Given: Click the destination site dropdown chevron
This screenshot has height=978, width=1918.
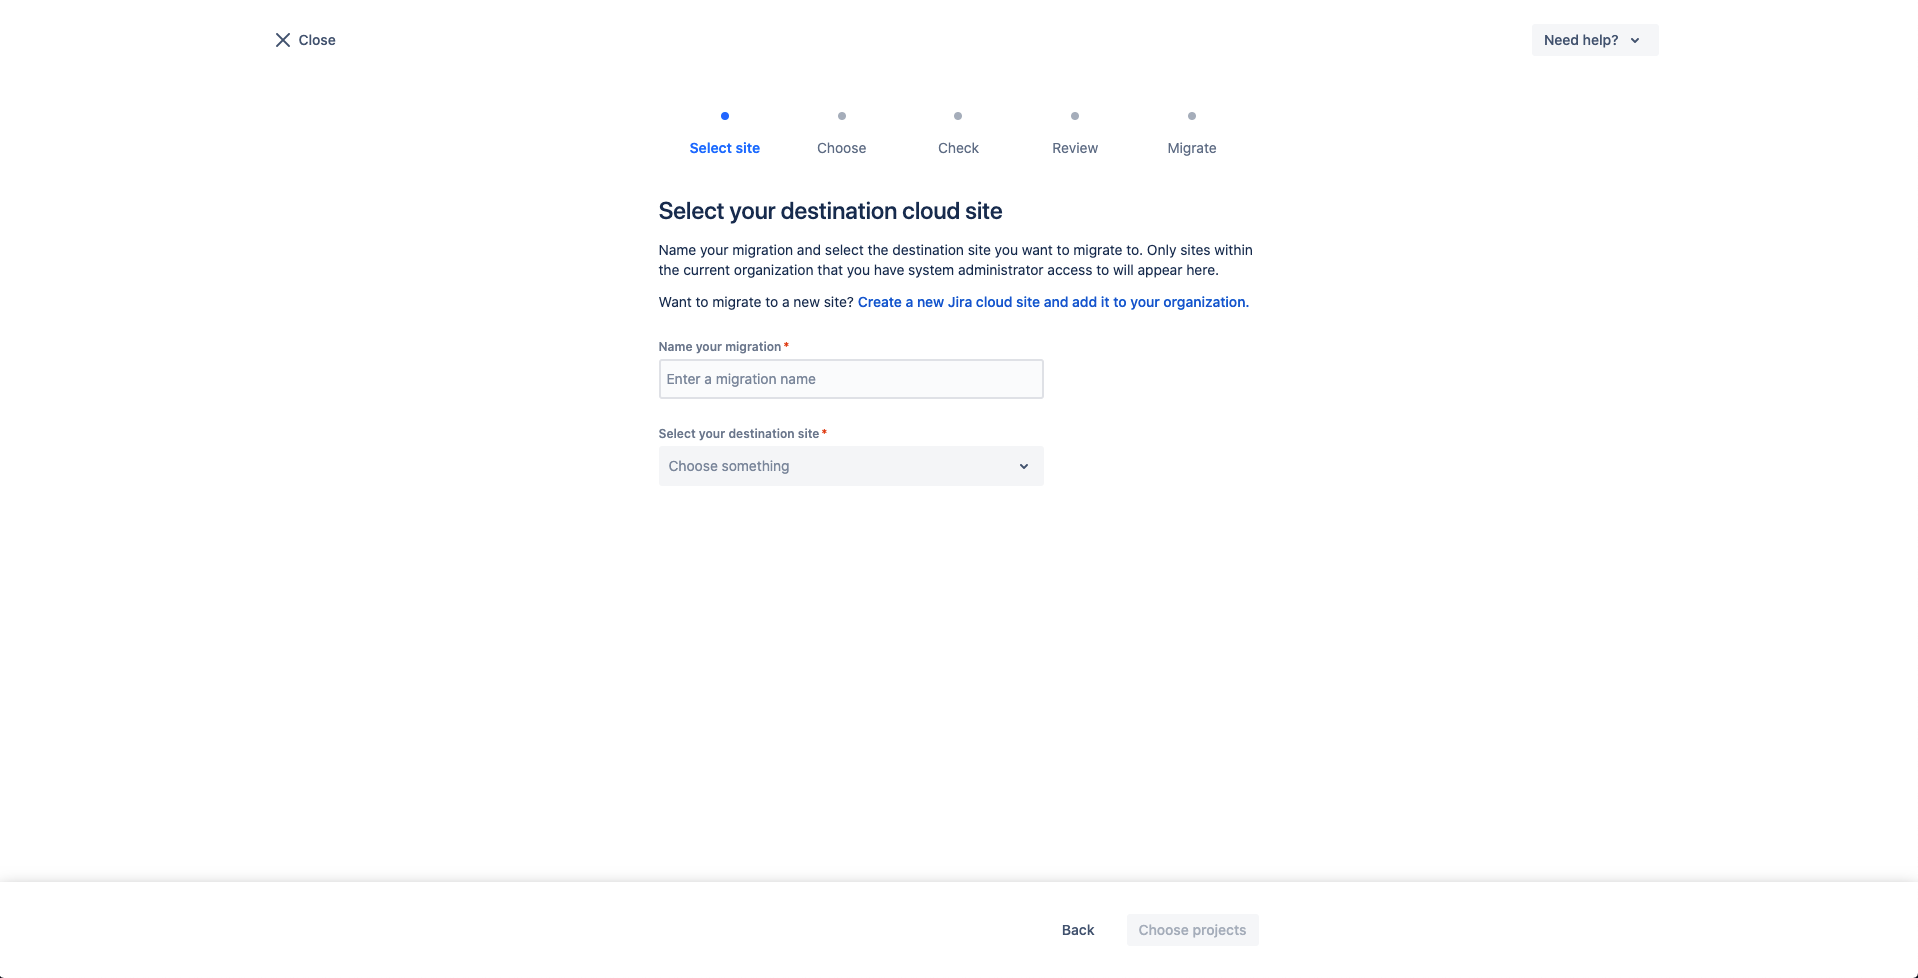Looking at the screenshot, I should [x=1024, y=466].
